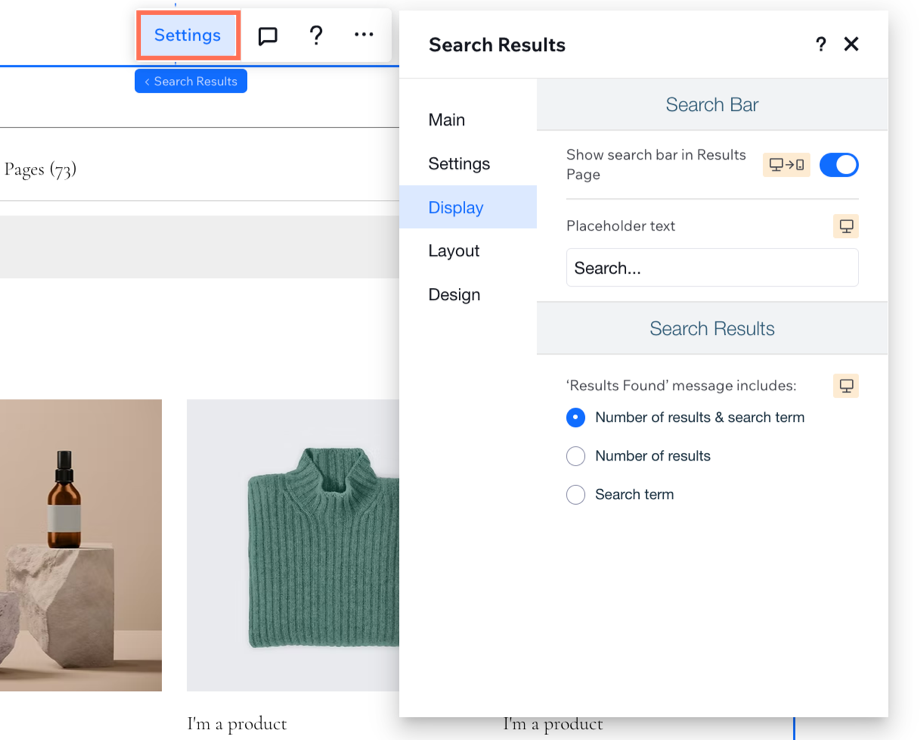The width and height of the screenshot is (924, 740).
Task: Click the blue Search Results breadcrumb label
Action: pyautogui.click(x=191, y=81)
